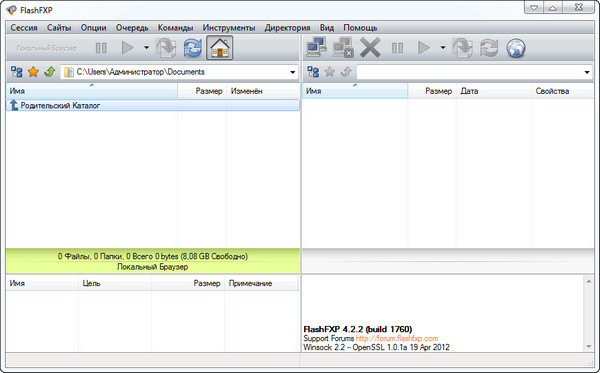600x373 pixels.
Task: Click the right pane pause icon
Action: [397, 48]
